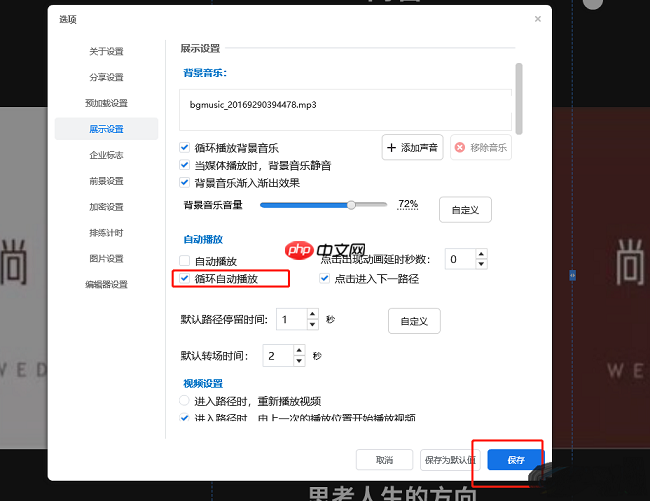Viewport: 650px width, 501px height.
Task: Toggle 点击进入下一路径 checkbox
Action: click(x=325, y=278)
